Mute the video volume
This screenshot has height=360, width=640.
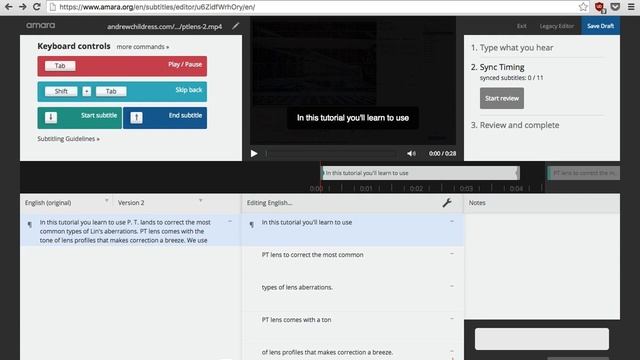(x=411, y=153)
